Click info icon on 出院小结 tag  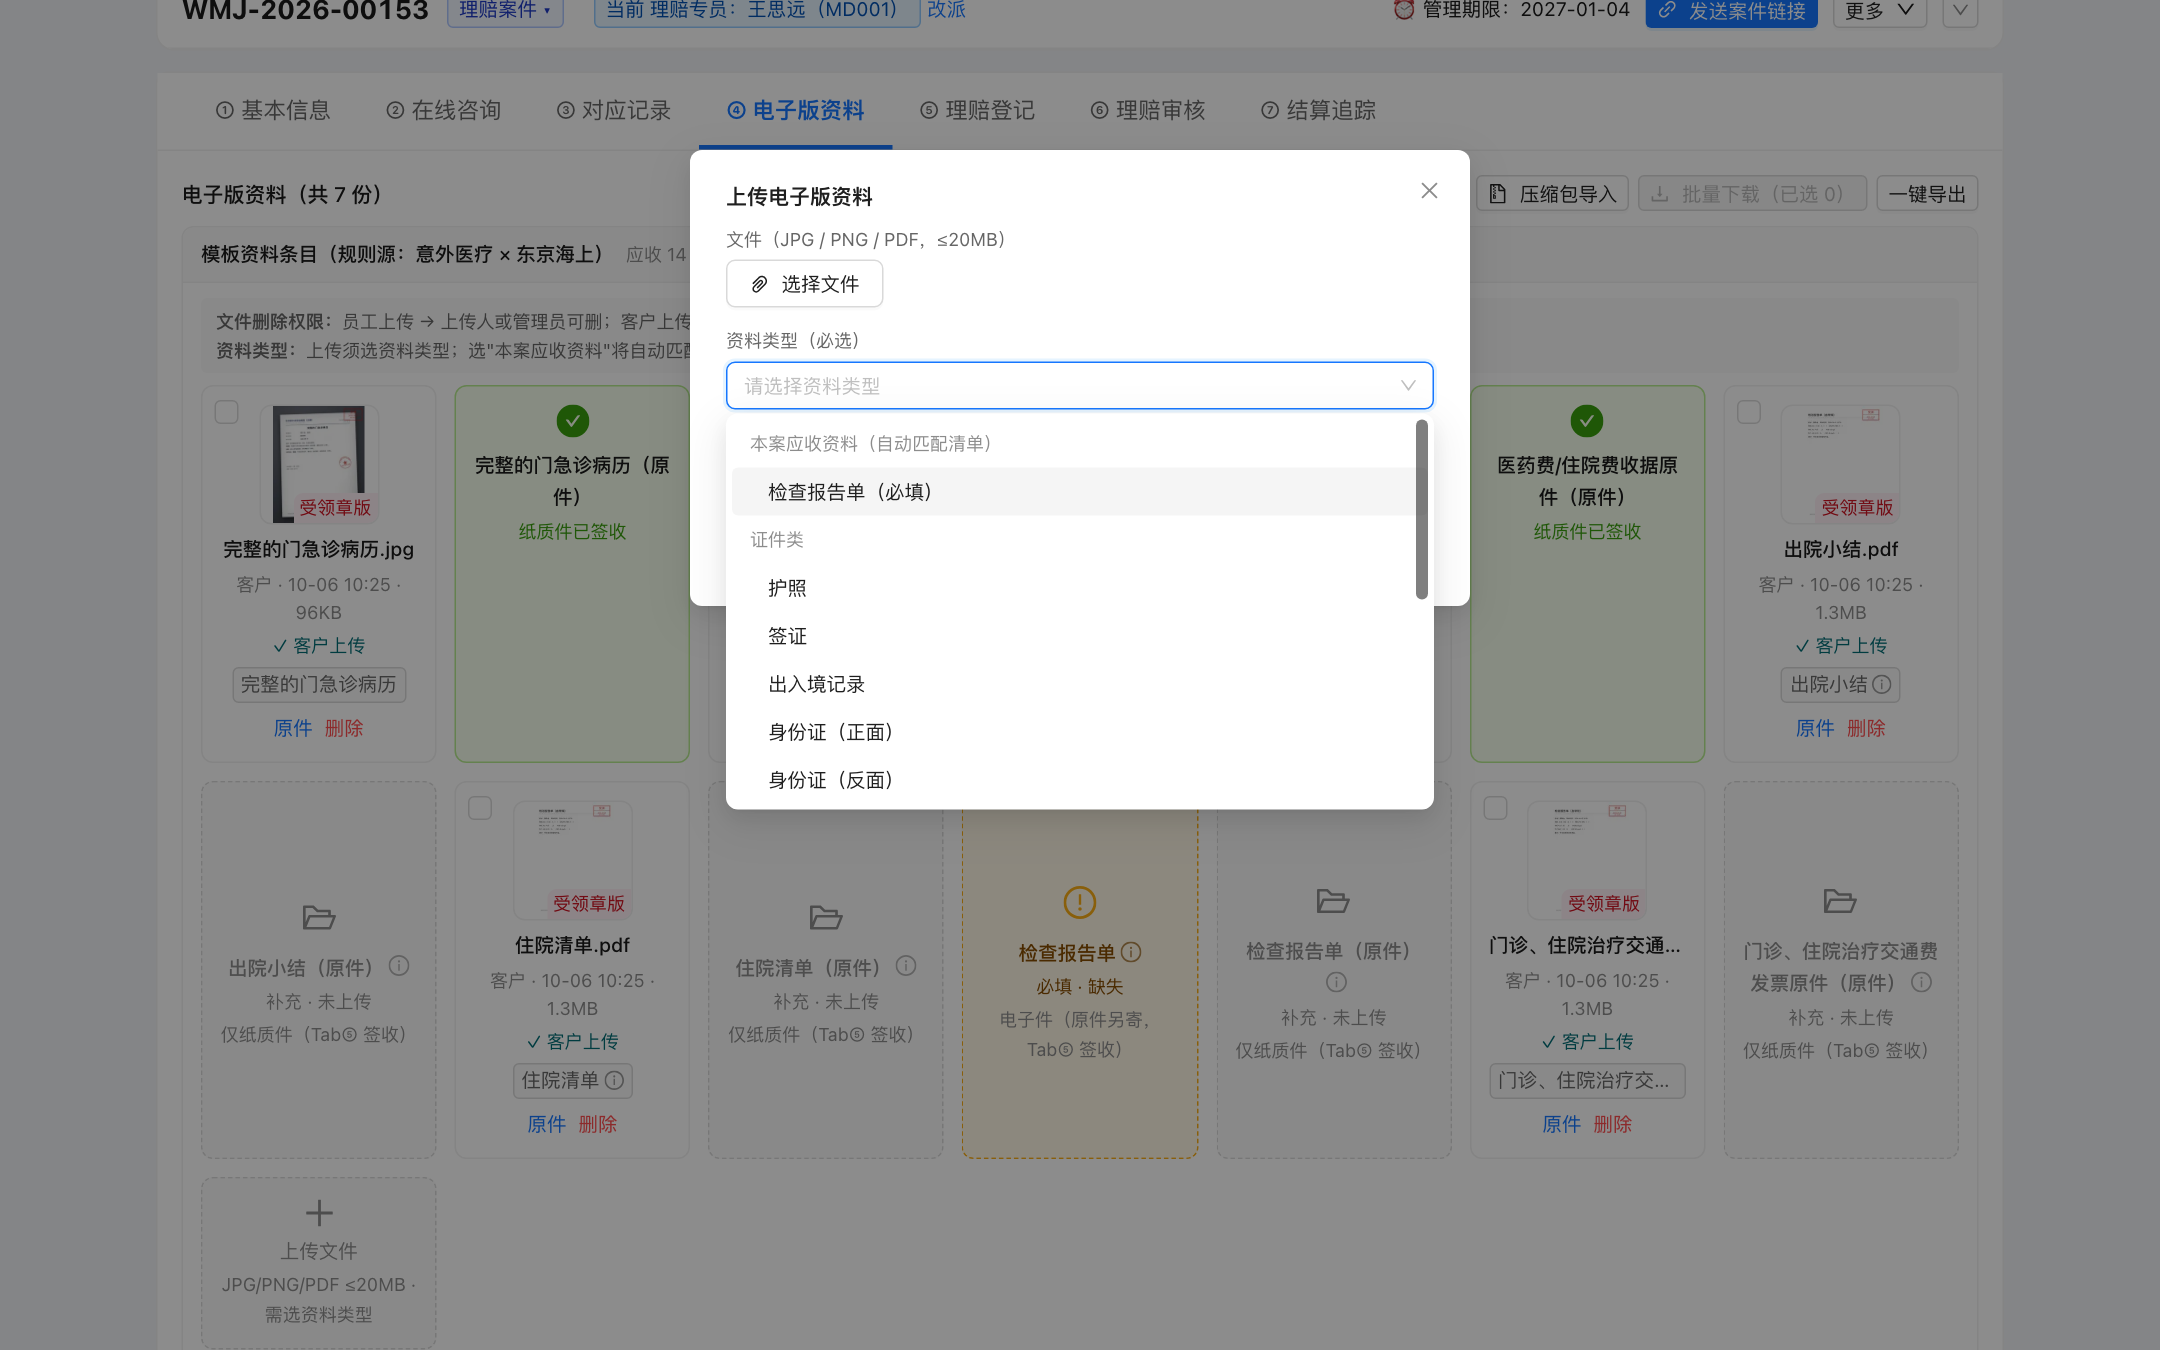click(1882, 684)
